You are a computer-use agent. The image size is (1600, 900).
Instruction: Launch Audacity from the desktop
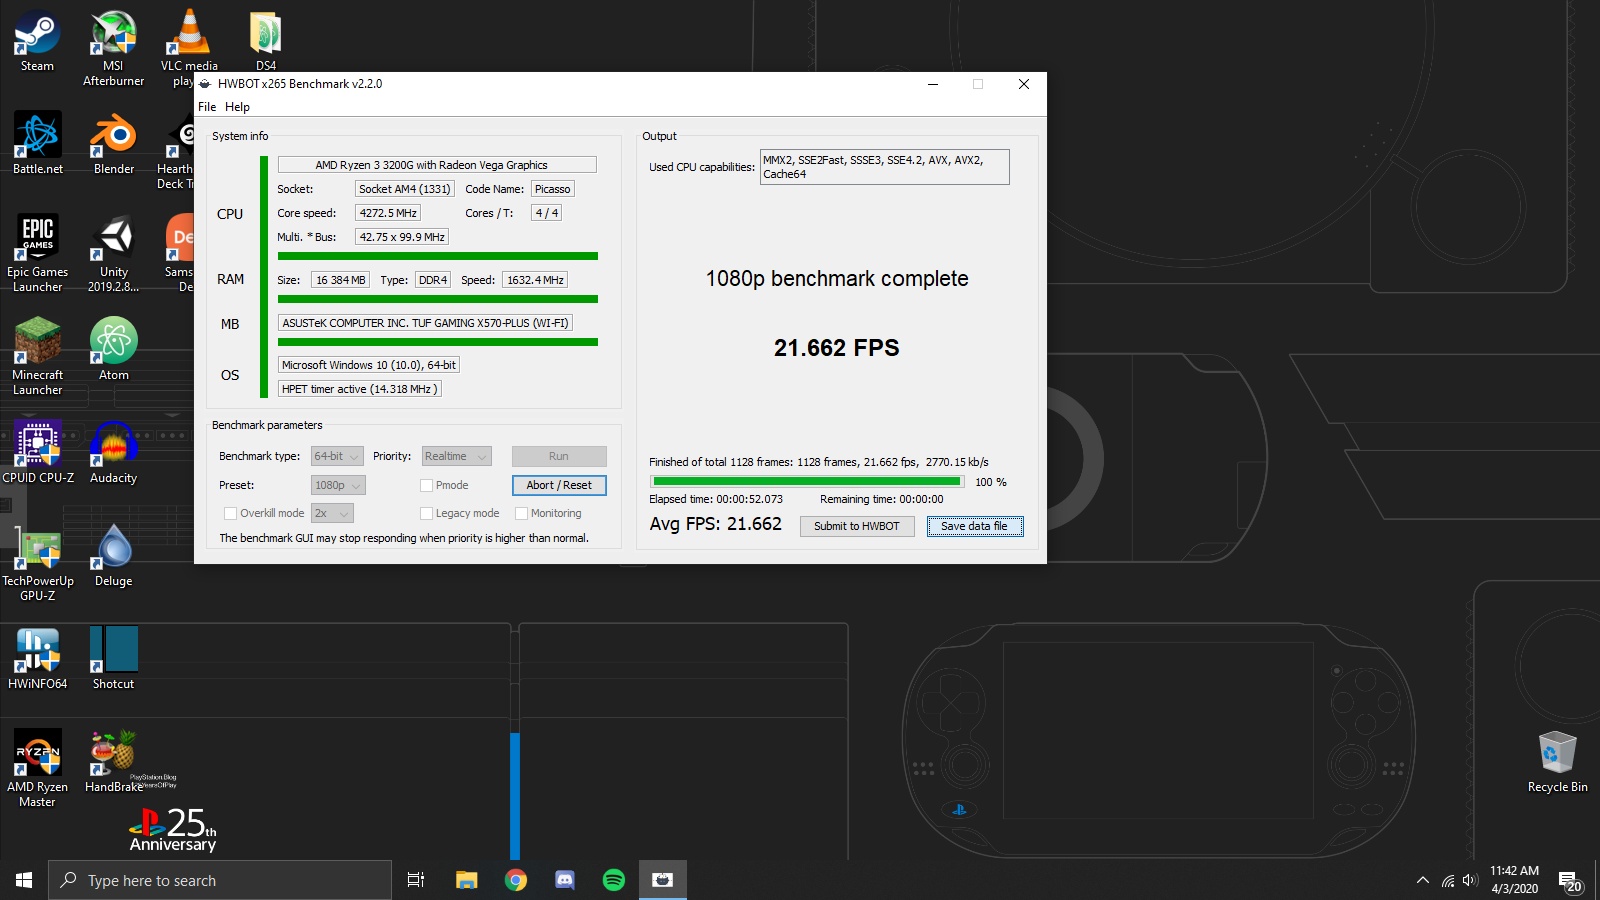113,453
